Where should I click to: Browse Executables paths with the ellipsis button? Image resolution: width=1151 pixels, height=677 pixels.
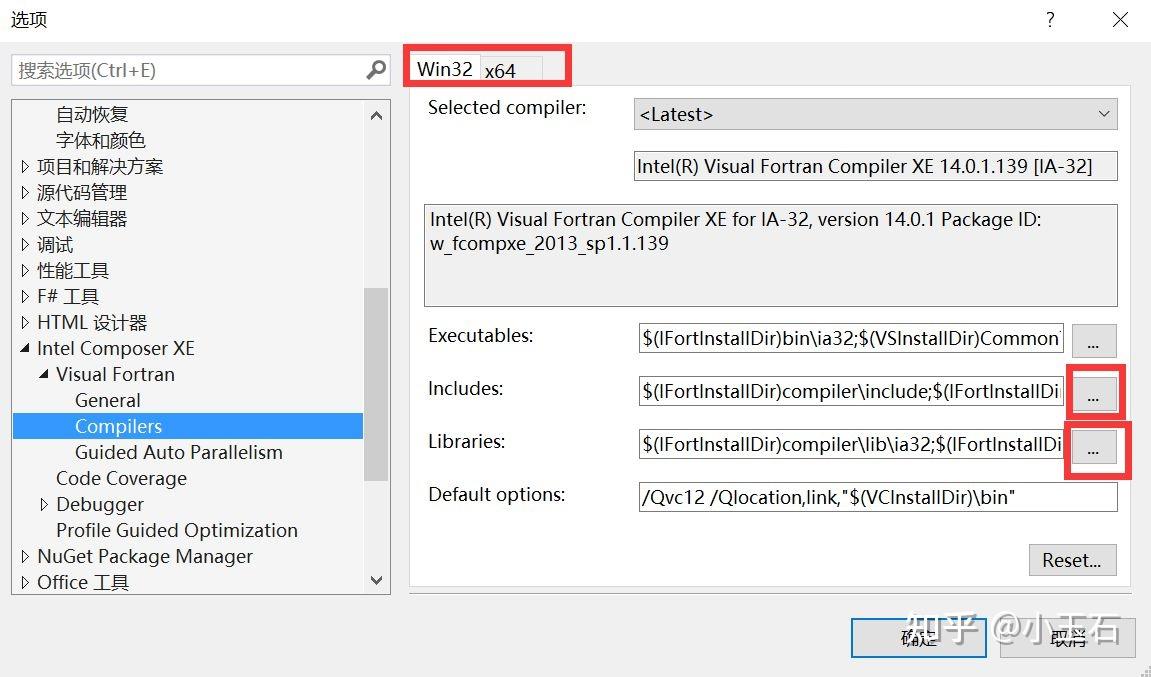click(x=1093, y=339)
